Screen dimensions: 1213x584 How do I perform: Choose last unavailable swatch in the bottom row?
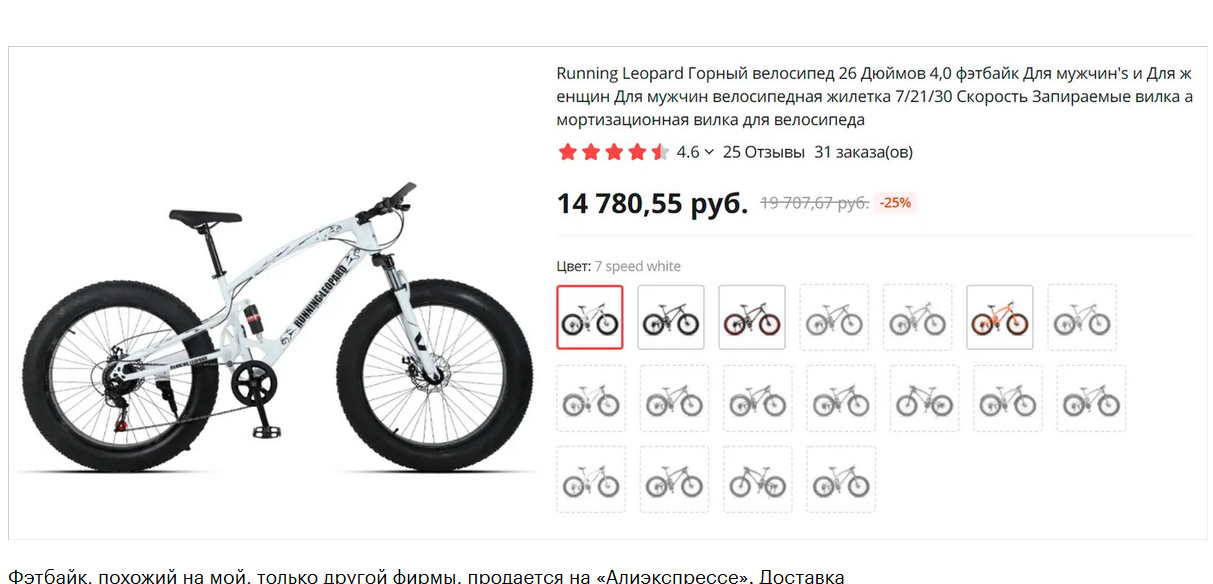tap(841, 479)
